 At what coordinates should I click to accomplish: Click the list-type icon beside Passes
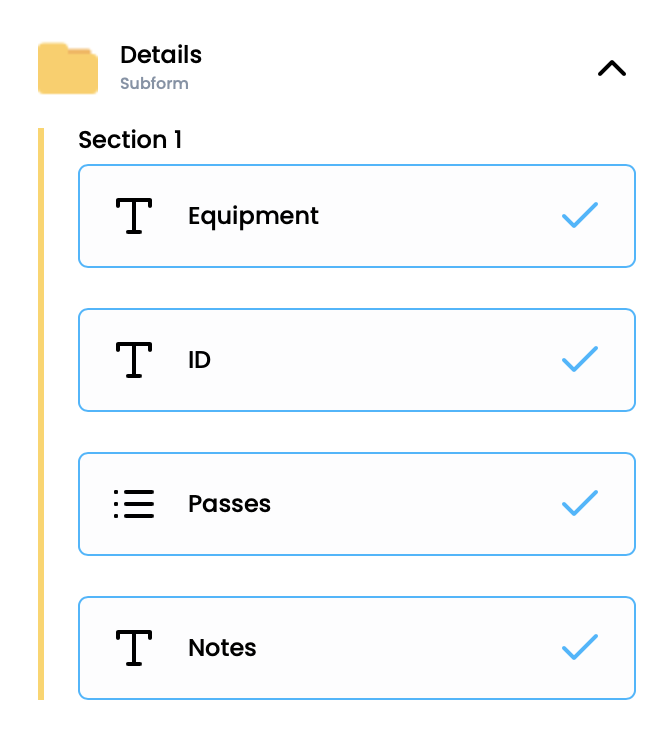point(134,504)
